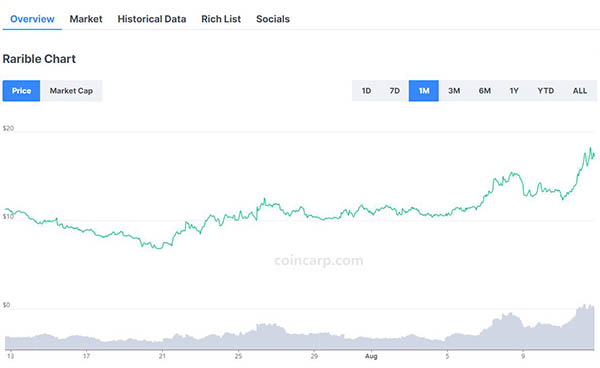Screen dimensions: 600x368
Task: Click the 21 date axis label
Action: pos(162,356)
